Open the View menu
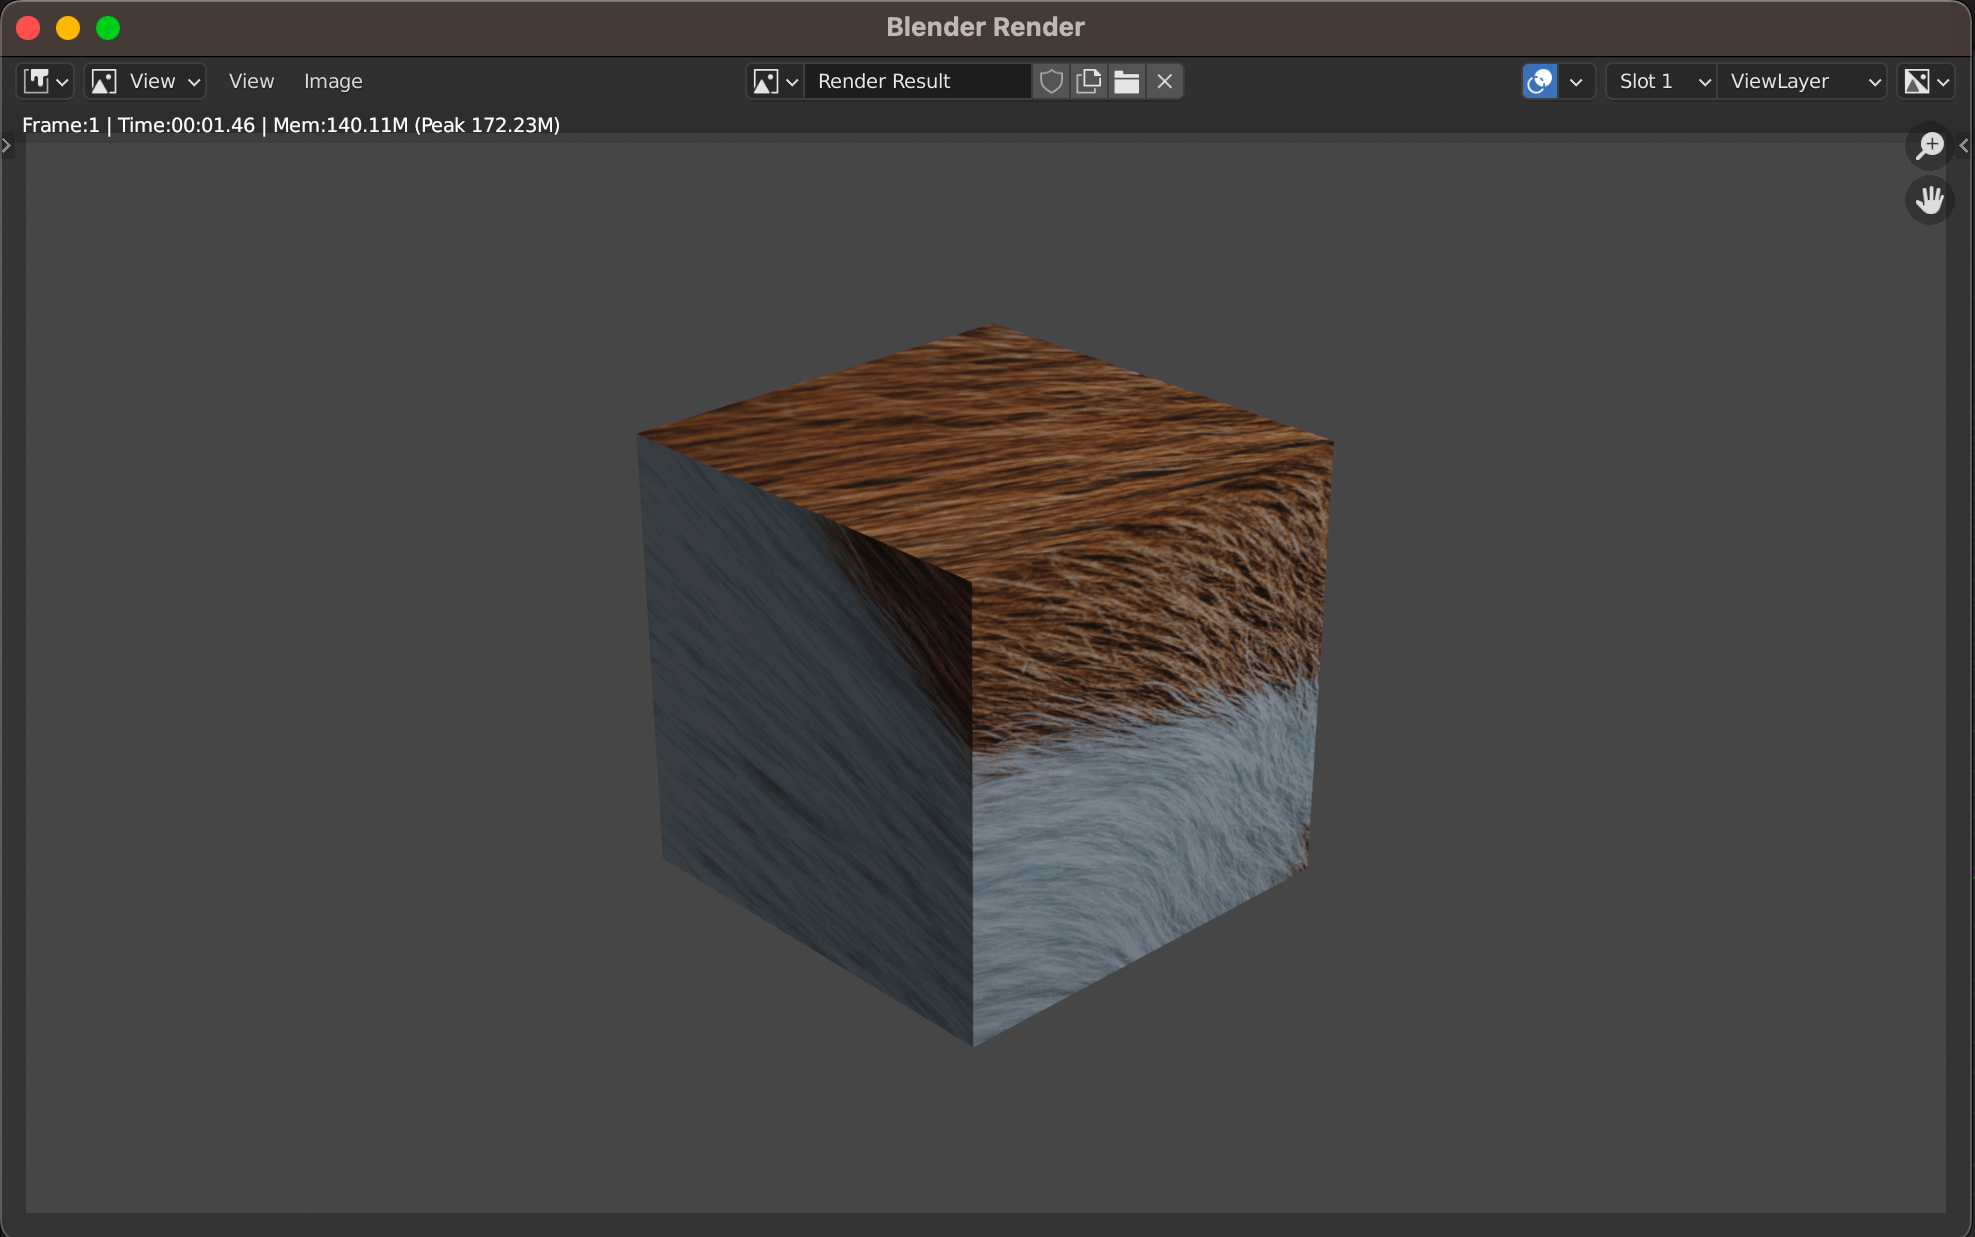The width and height of the screenshot is (1975, 1237). coord(251,81)
